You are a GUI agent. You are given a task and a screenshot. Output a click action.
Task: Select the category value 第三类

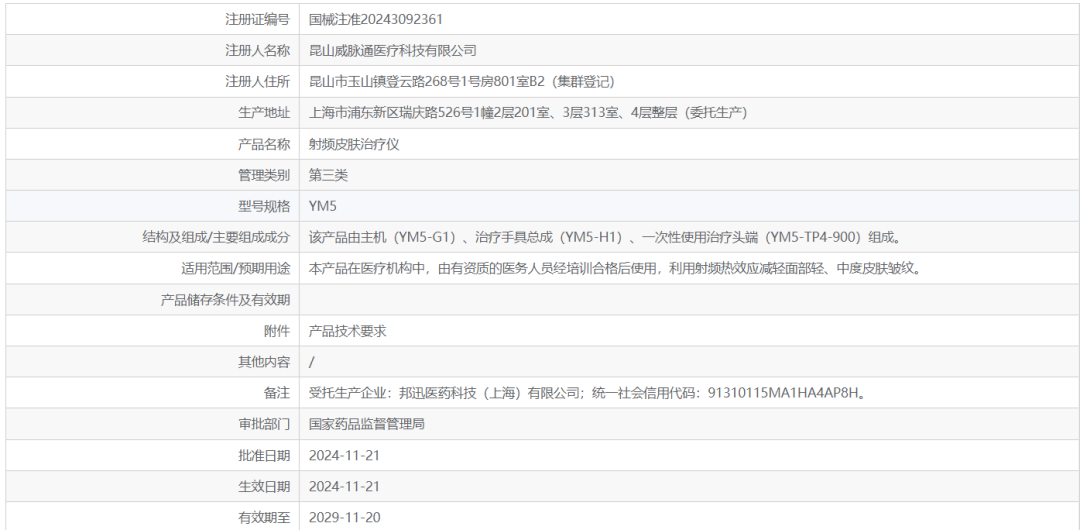point(329,175)
